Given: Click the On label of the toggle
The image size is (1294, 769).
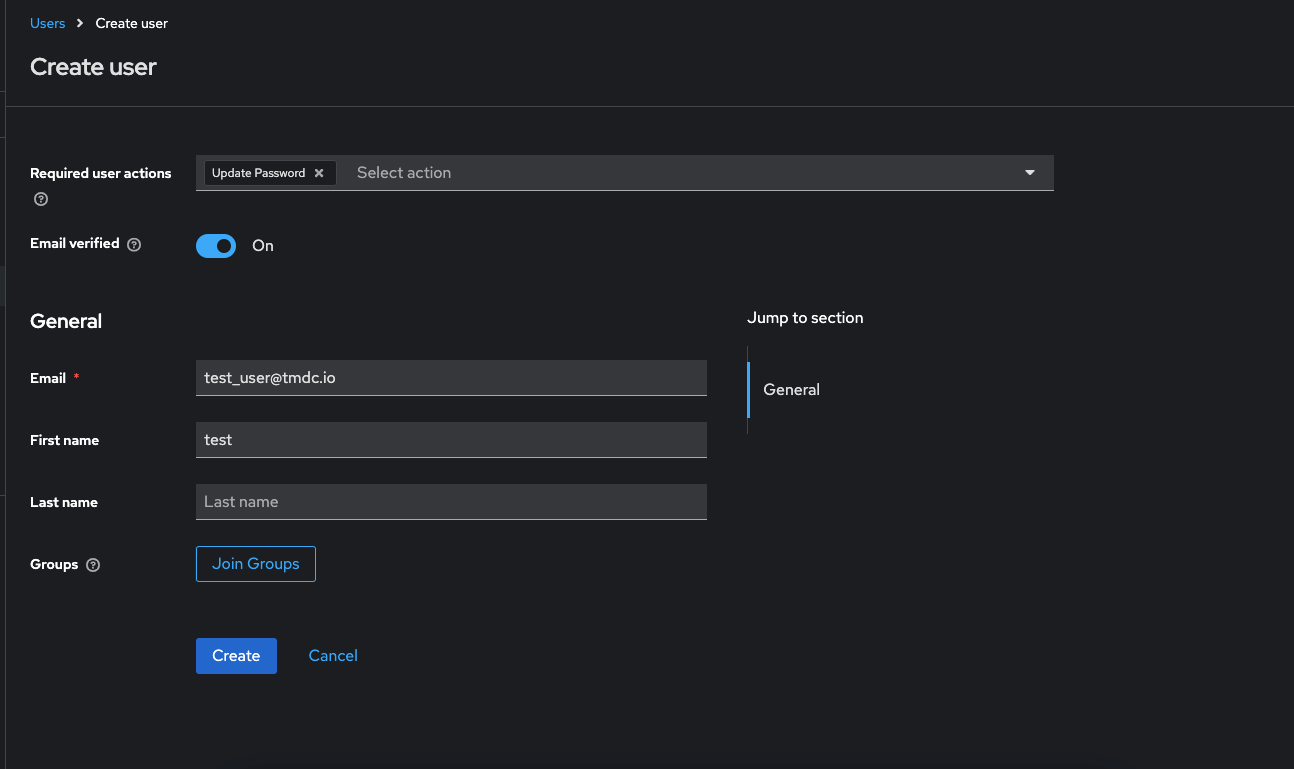Looking at the screenshot, I should click(263, 246).
